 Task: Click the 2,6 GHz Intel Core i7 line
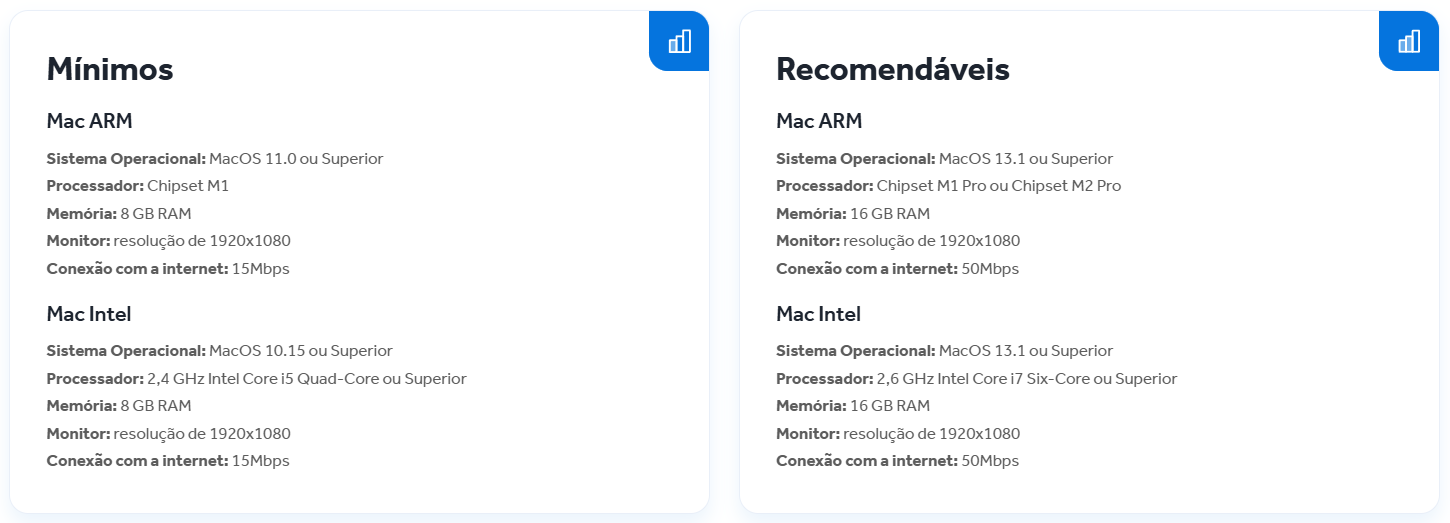pyautogui.click(x=977, y=379)
